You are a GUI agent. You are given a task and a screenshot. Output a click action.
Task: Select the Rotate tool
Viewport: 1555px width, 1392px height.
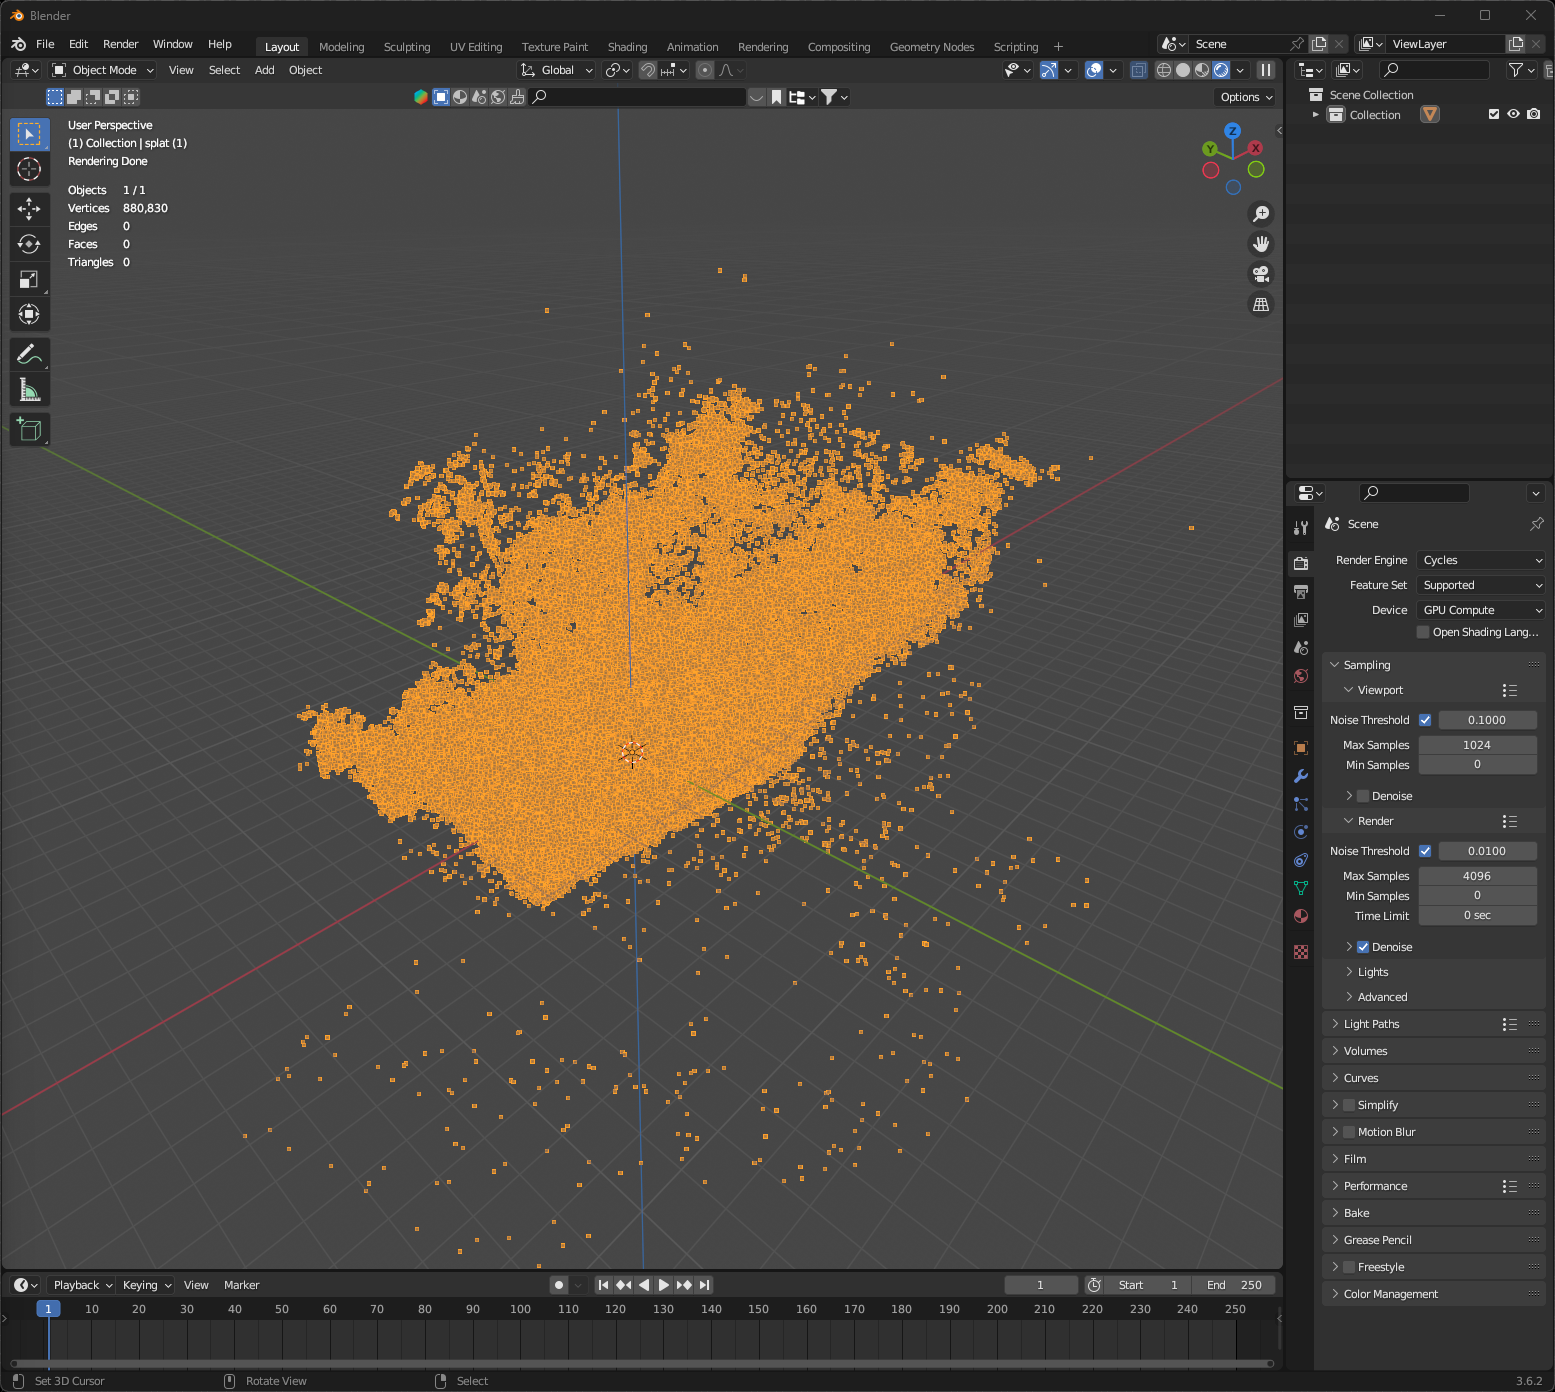pyautogui.click(x=29, y=244)
